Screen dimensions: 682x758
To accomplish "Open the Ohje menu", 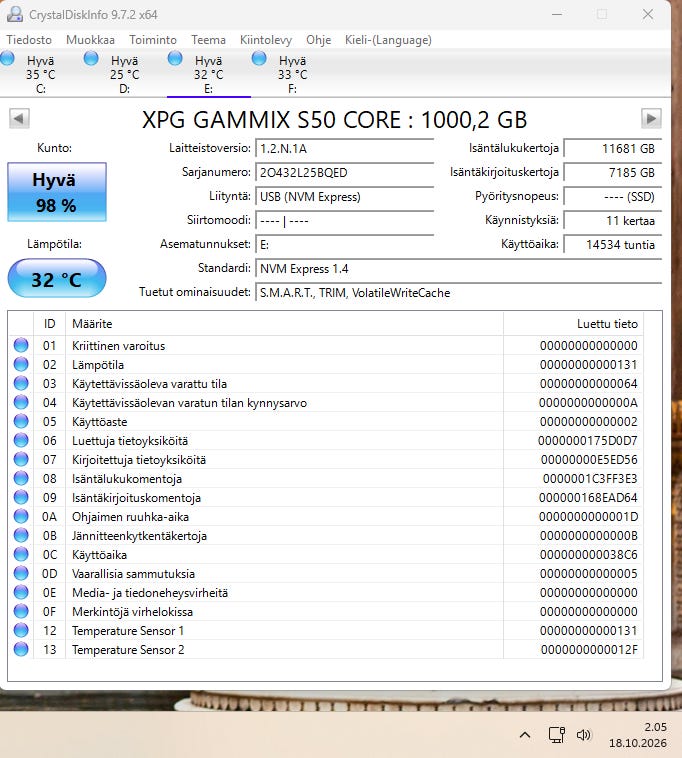I will point(319,40).
